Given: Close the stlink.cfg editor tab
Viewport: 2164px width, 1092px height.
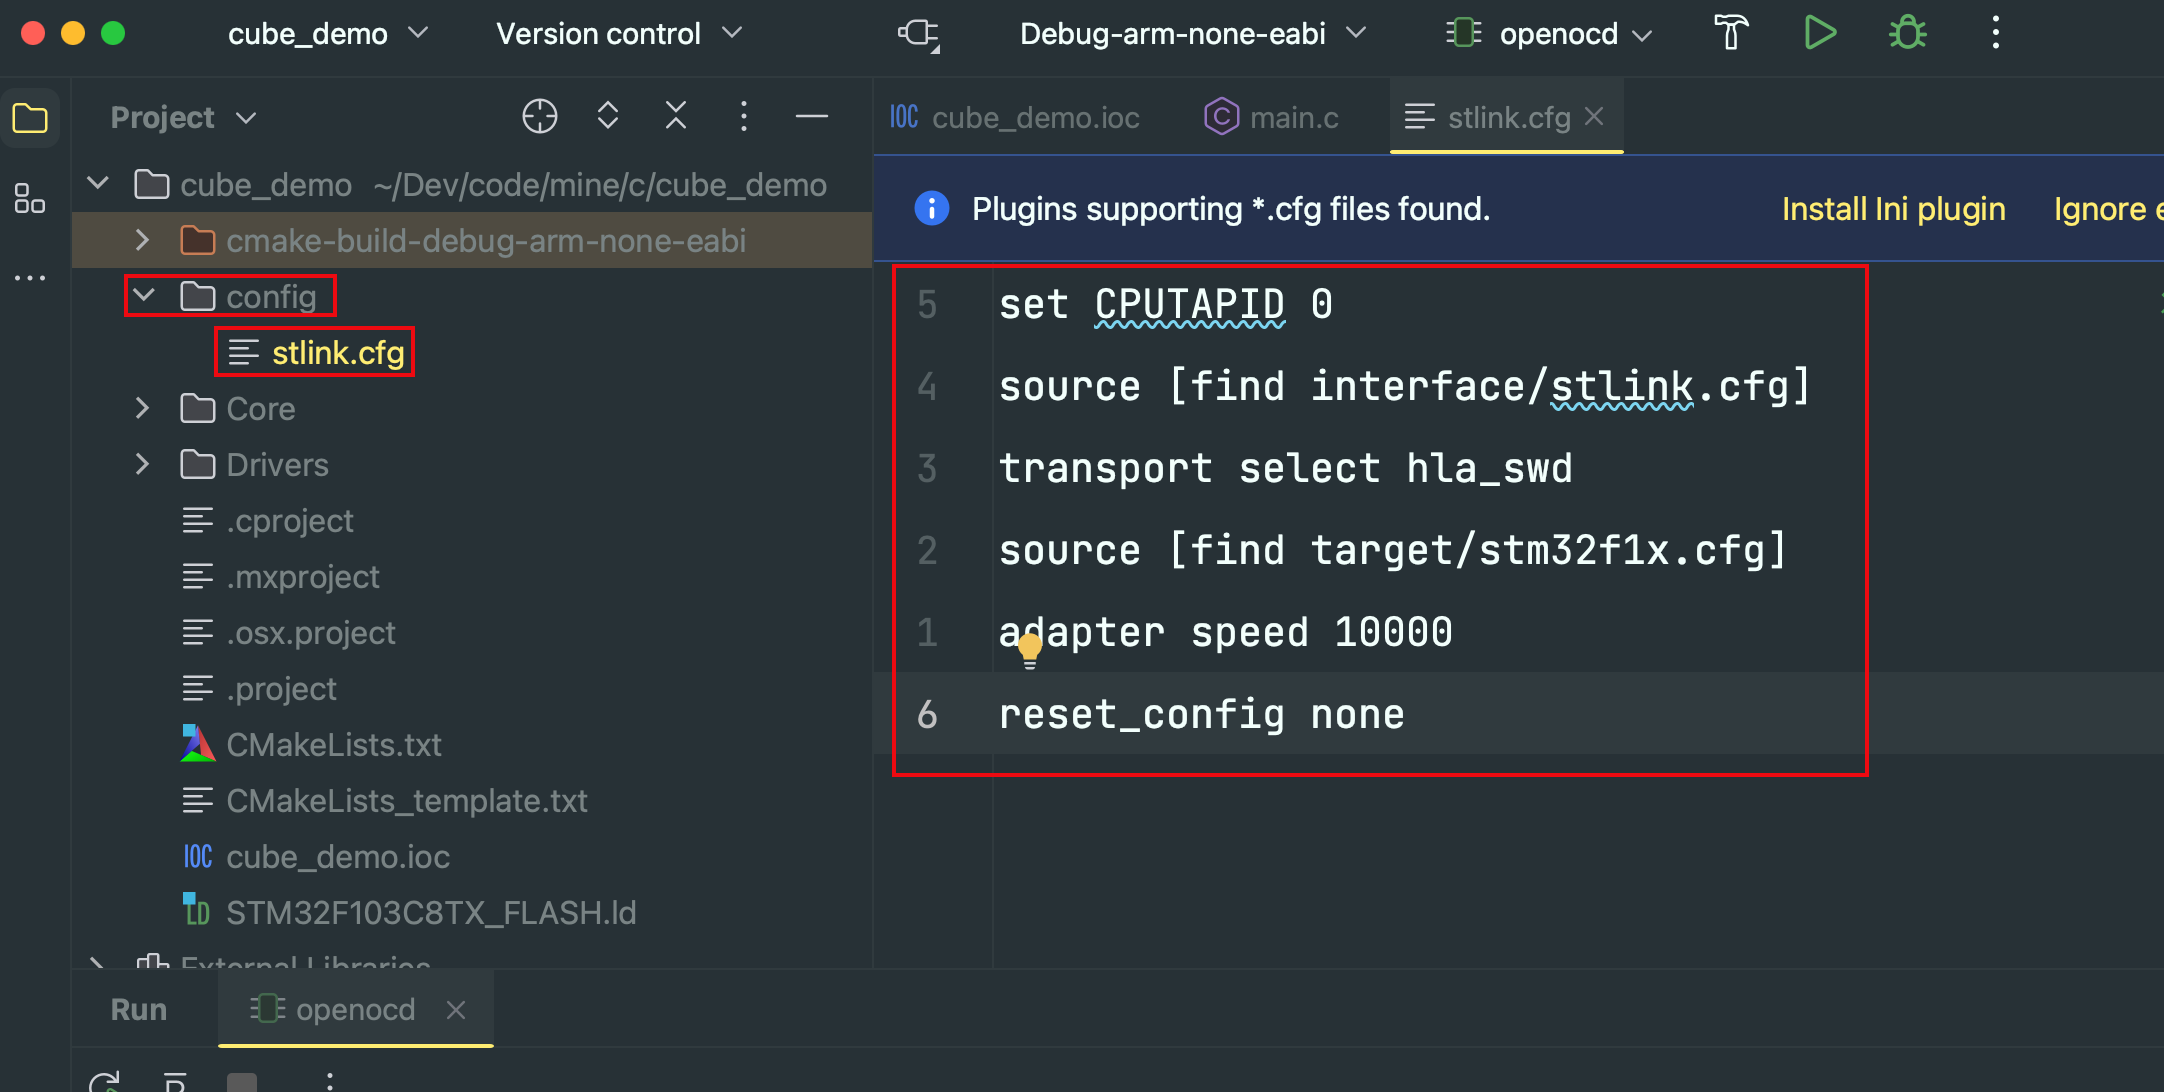Looking at the screenshot, I should (x=1595, y=117).
